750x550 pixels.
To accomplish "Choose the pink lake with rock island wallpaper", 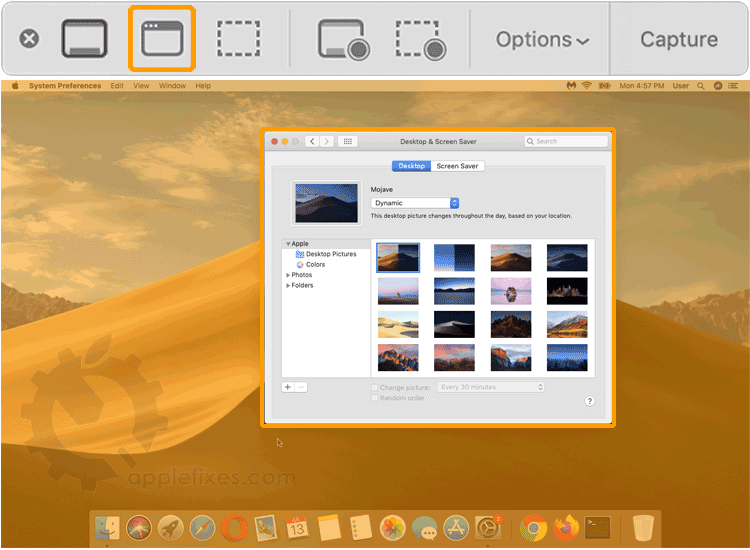I will (511, 291).
